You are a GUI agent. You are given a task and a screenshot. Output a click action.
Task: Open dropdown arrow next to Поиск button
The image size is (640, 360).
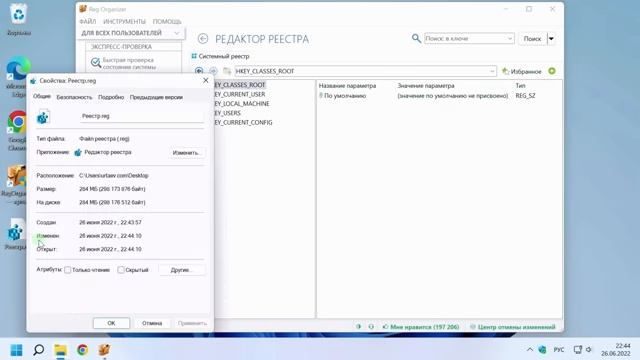click(x=551, y=39)
